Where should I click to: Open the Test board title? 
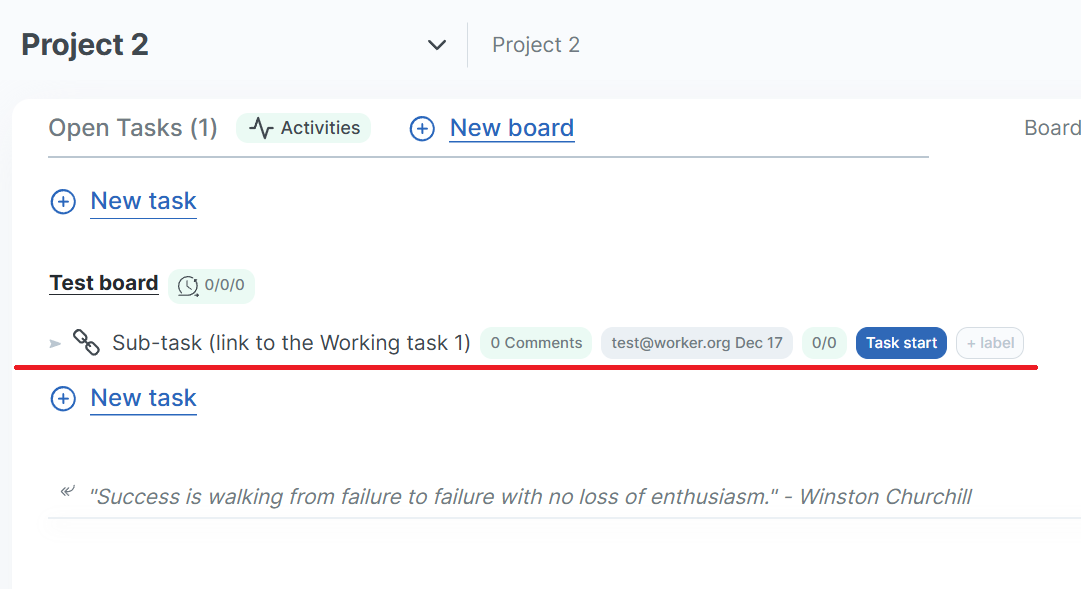[104, 283]
